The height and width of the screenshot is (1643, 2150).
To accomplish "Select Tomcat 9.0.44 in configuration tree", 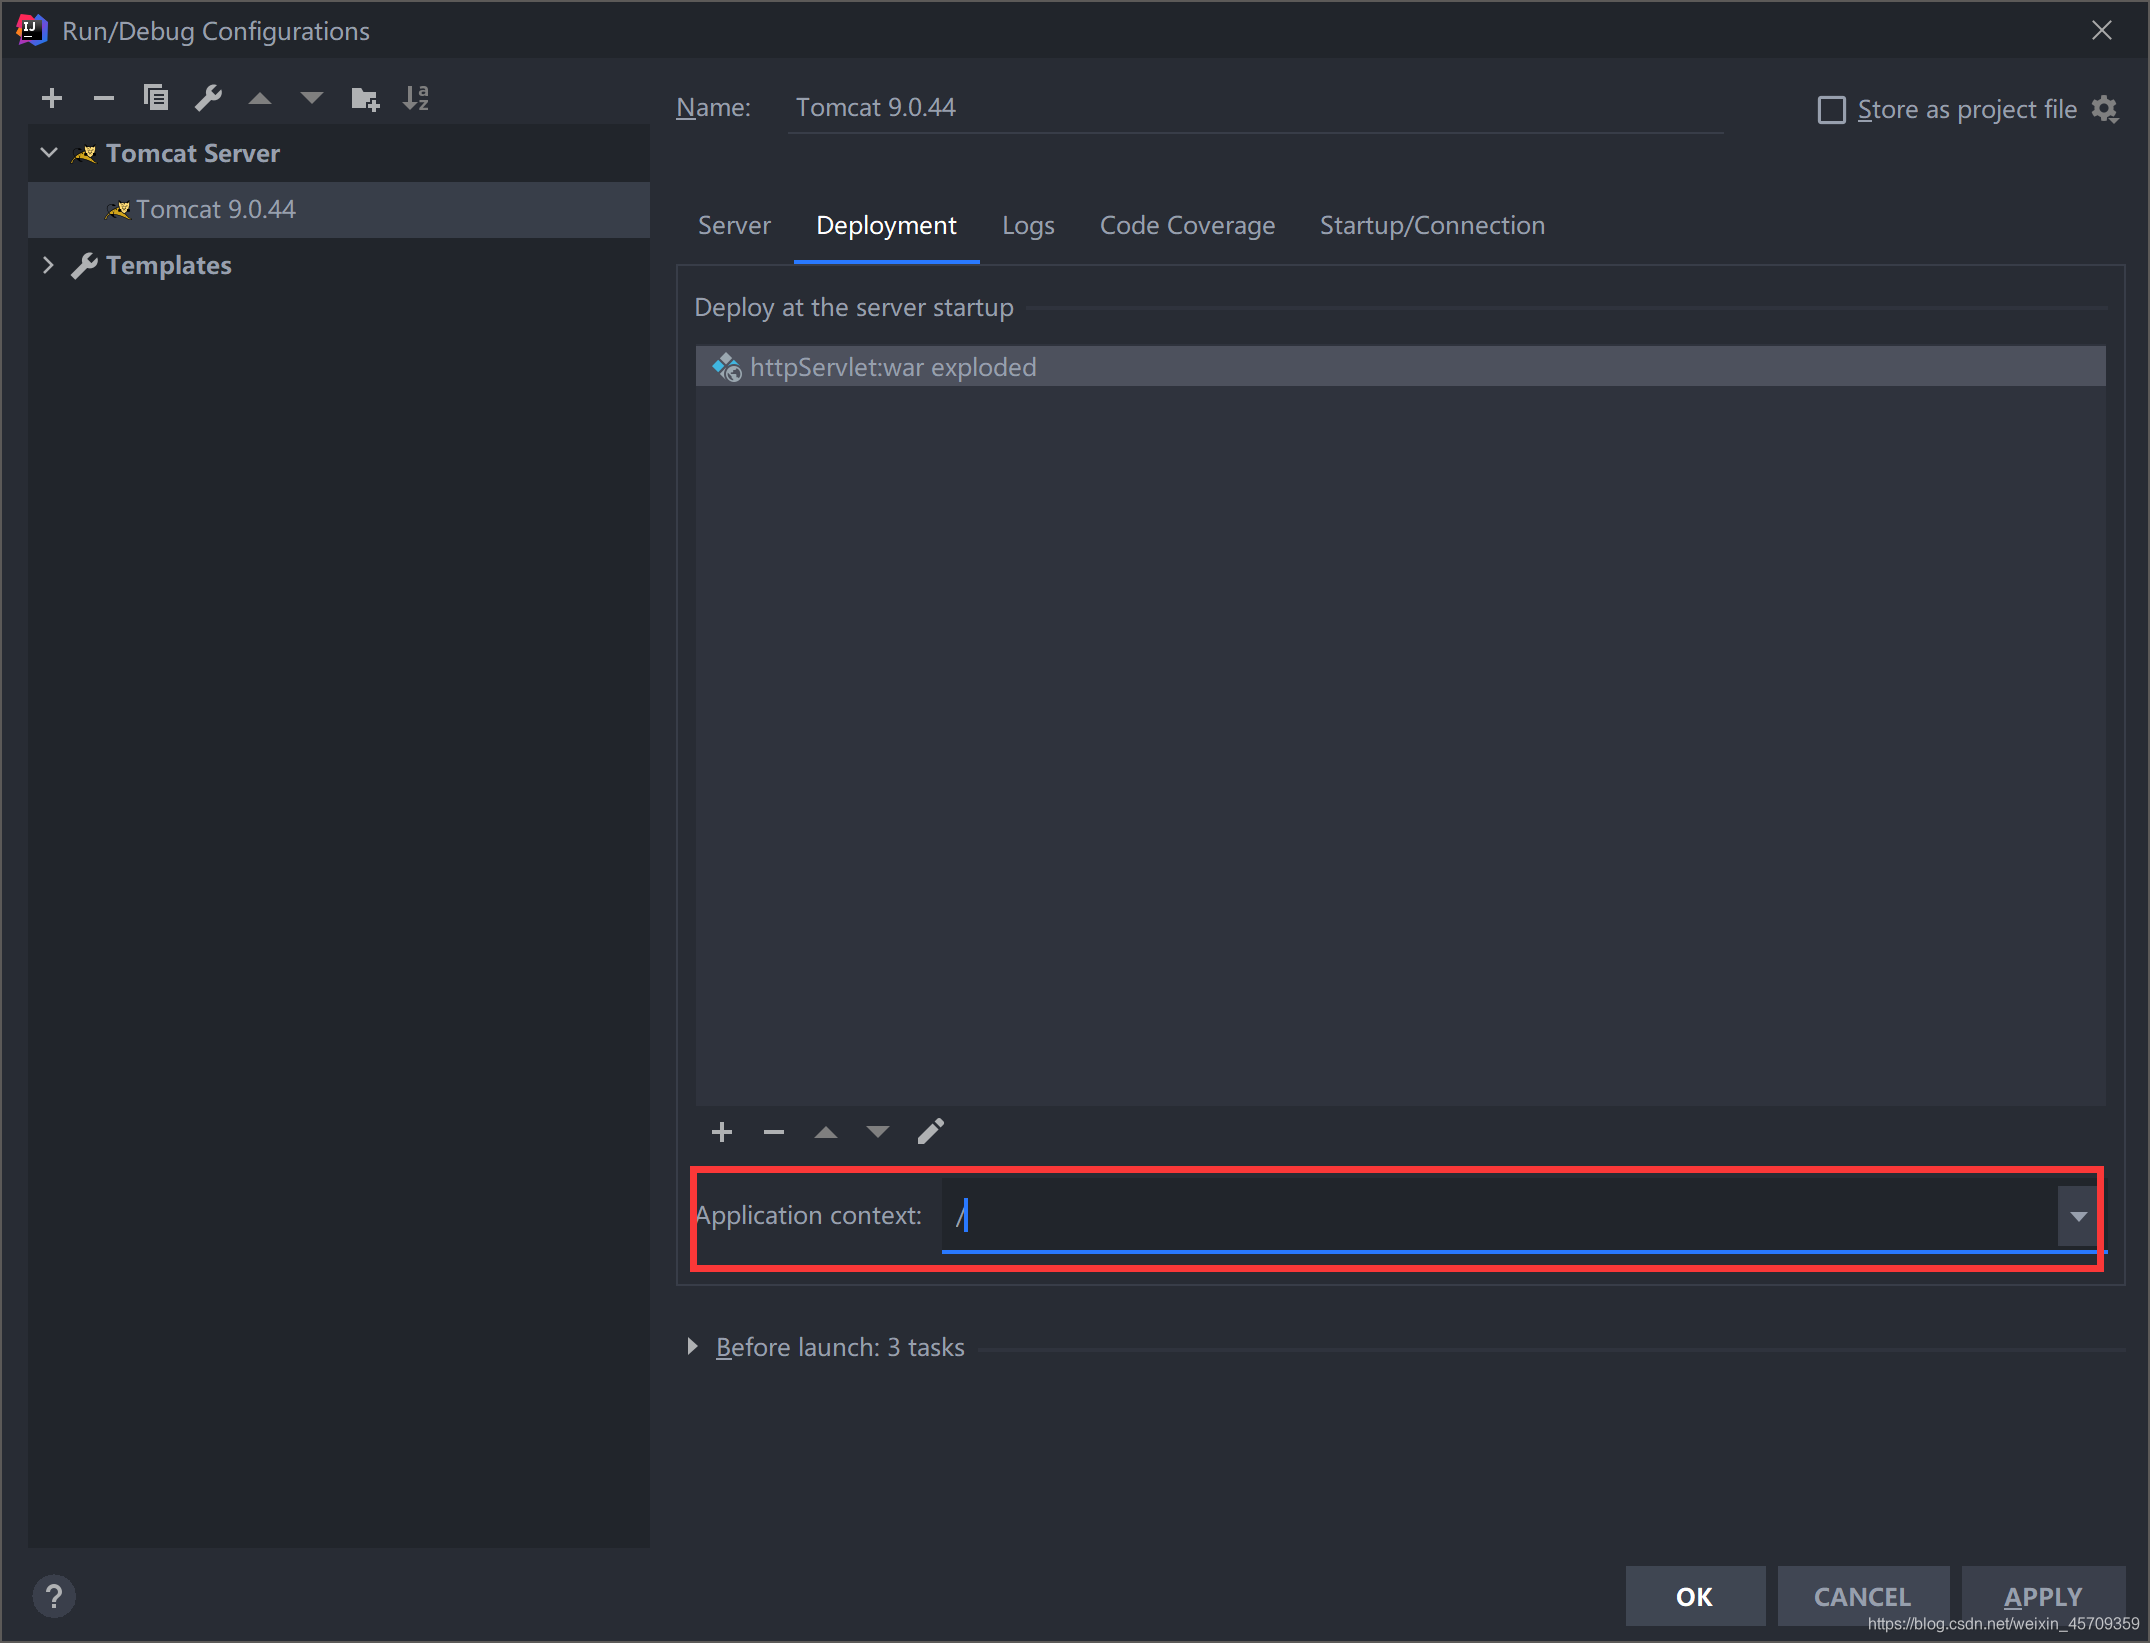I will tap(338, 209).
